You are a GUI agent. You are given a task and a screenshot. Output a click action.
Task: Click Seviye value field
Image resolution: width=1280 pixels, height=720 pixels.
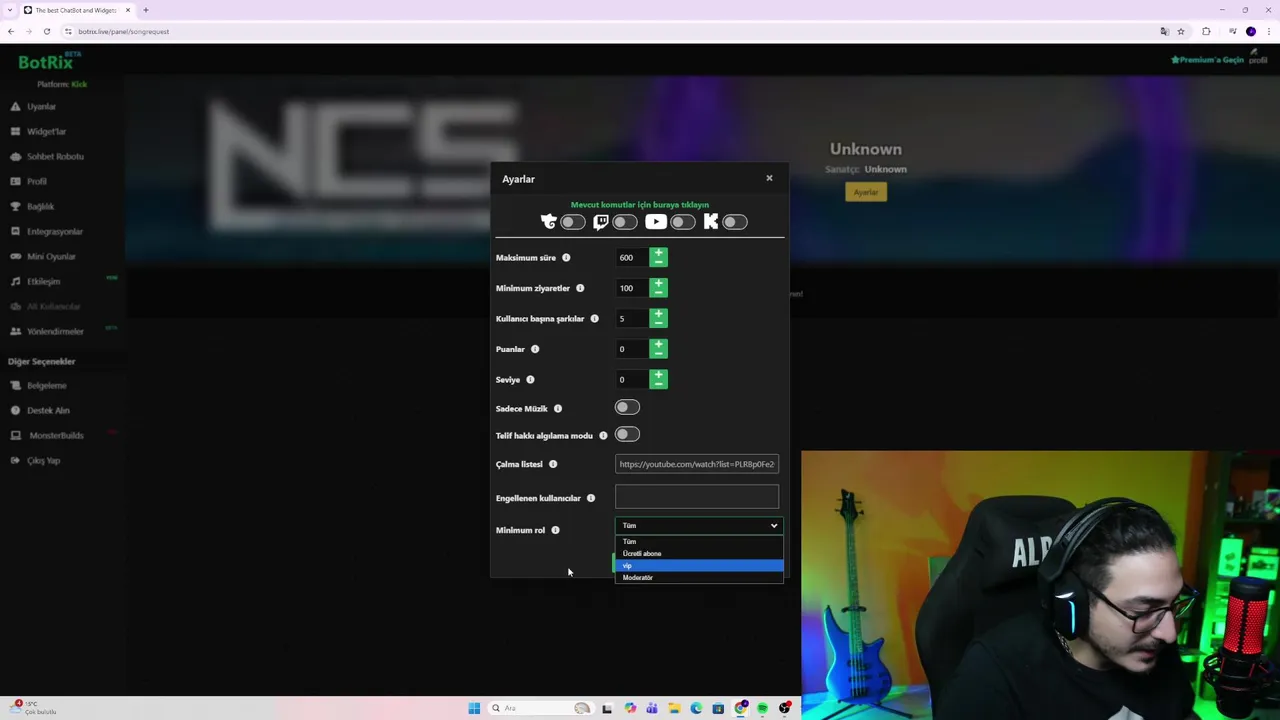tap(632, 379)
